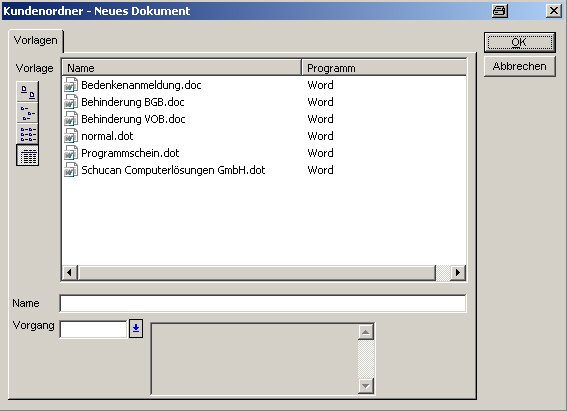567x411 pixels.
Task: Switch to small icons view
Action: 27,113
